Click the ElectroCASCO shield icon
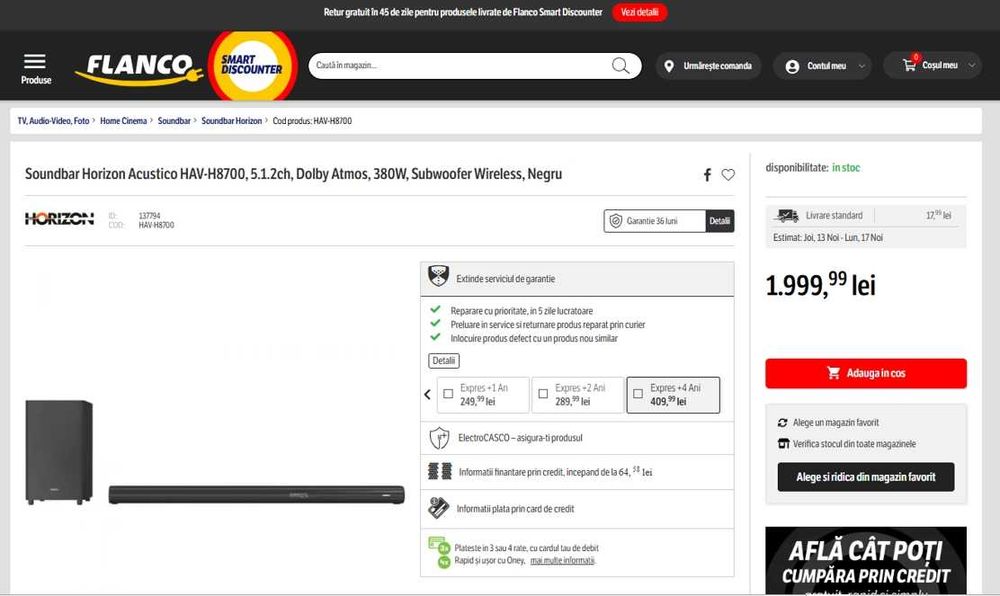The width and height of the screenshot is (1000, 596). (439, 438)
